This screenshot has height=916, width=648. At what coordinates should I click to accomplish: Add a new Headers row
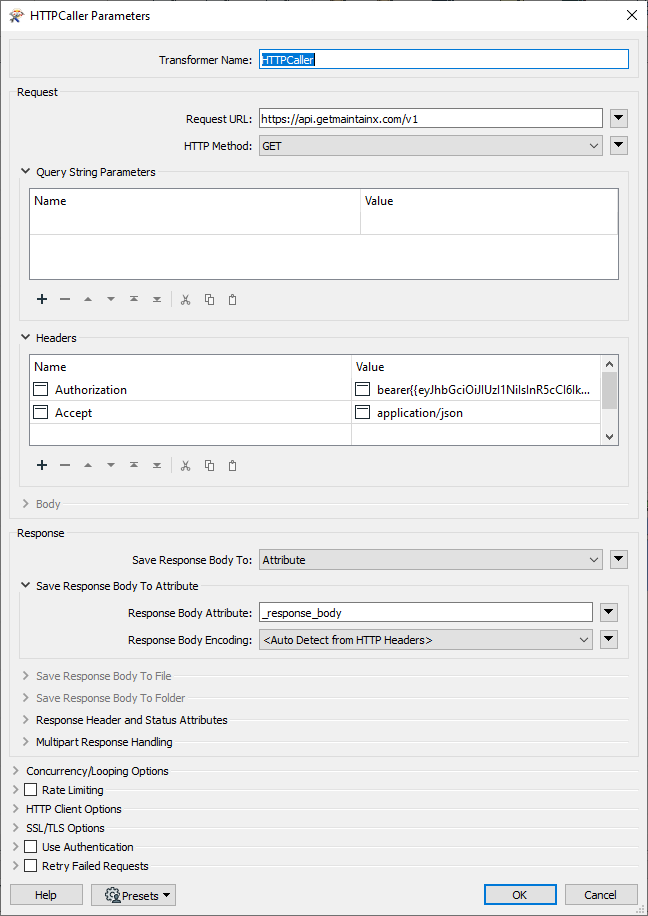point(41,465)
